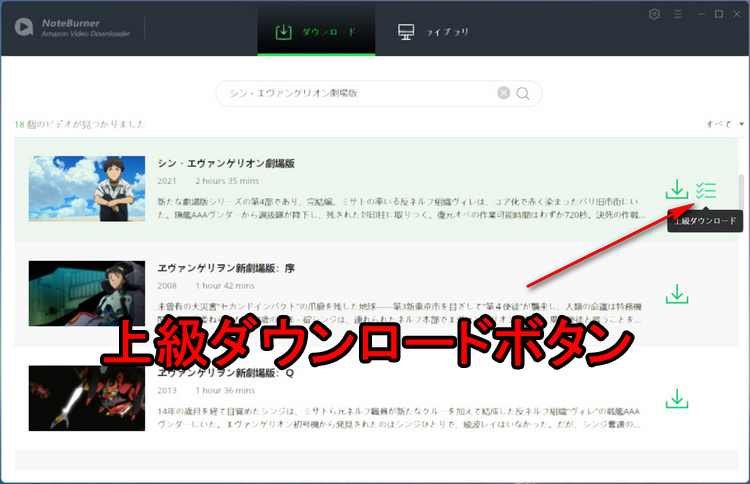The width and height of the screenshot is (750, 484).
Task: Clear the search field with X icon
Action: point(504,93)
